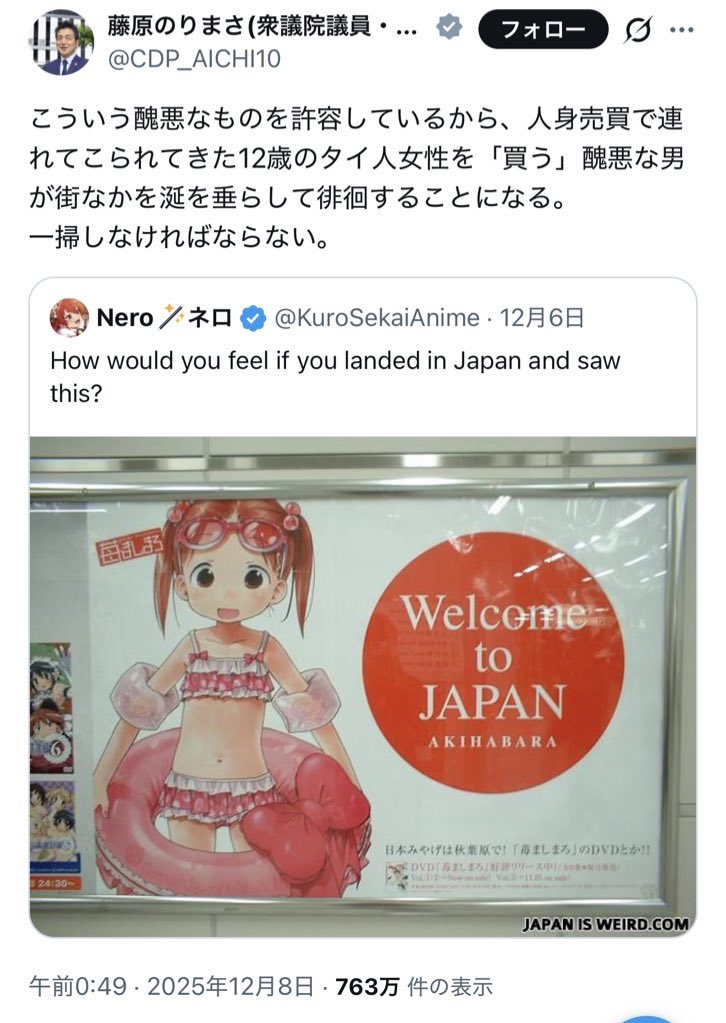Click the main post's Japanese text body
This screenshot has height=1023, width=726.
(357, 178)
